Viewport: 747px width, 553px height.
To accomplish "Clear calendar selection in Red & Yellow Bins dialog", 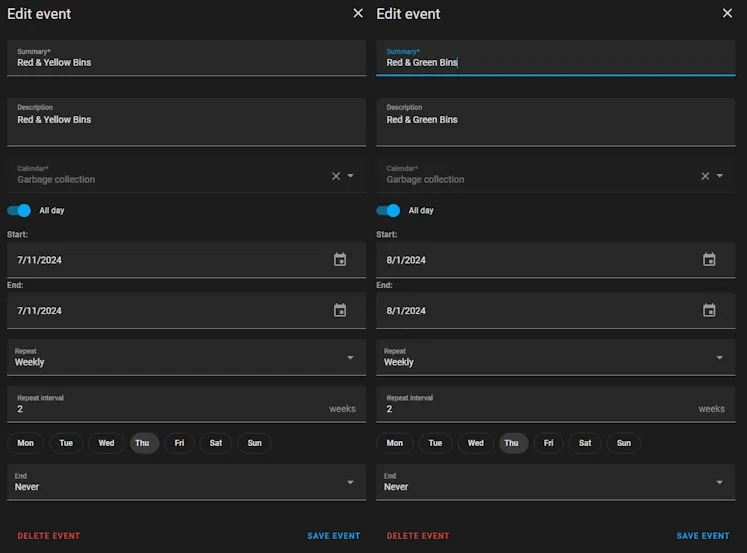I will pos(336,176).
